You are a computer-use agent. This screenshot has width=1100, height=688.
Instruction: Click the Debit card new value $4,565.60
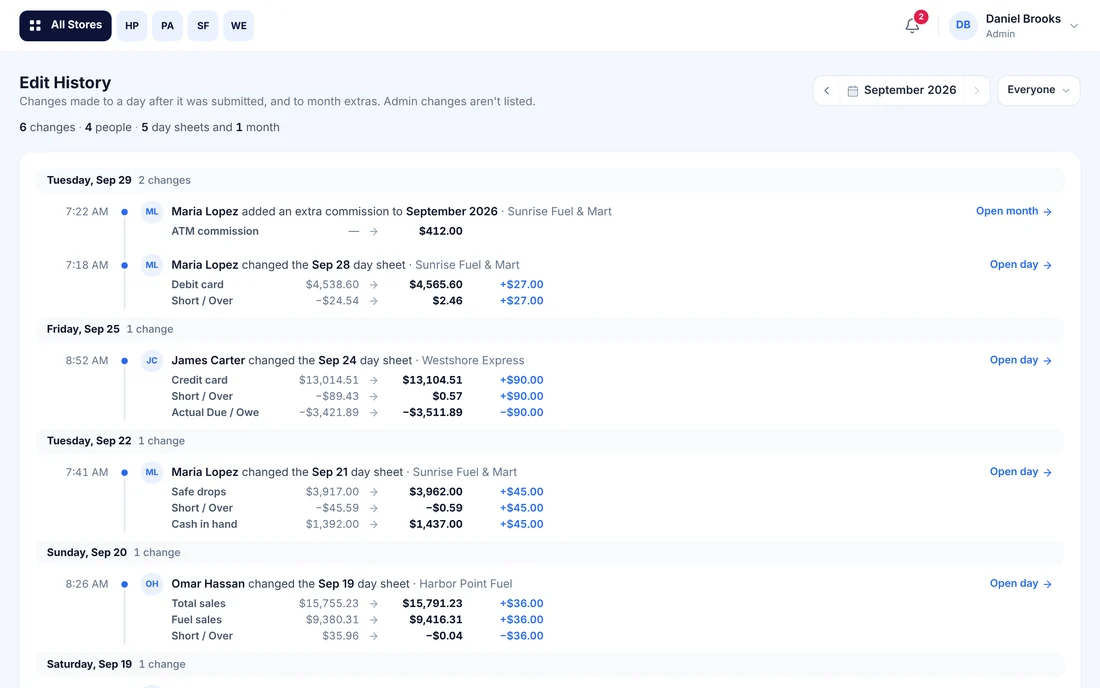(x=436, y=284)
